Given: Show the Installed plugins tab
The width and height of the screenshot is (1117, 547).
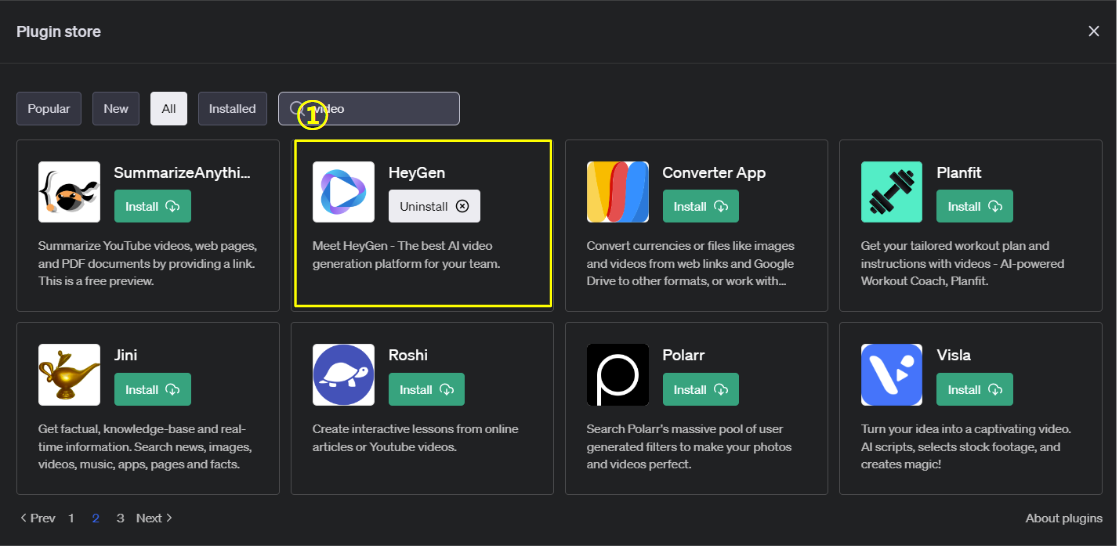Looking at the screenshot, I should 232,109.
